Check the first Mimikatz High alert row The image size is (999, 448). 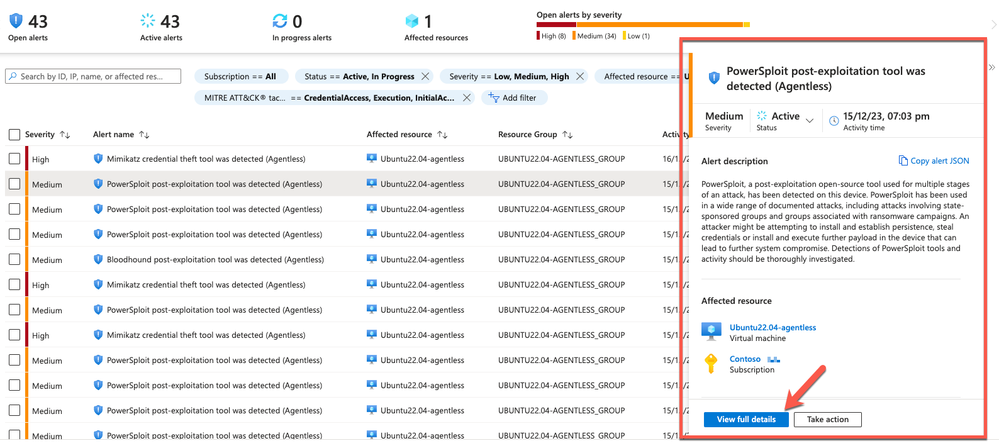click(15, 158)
